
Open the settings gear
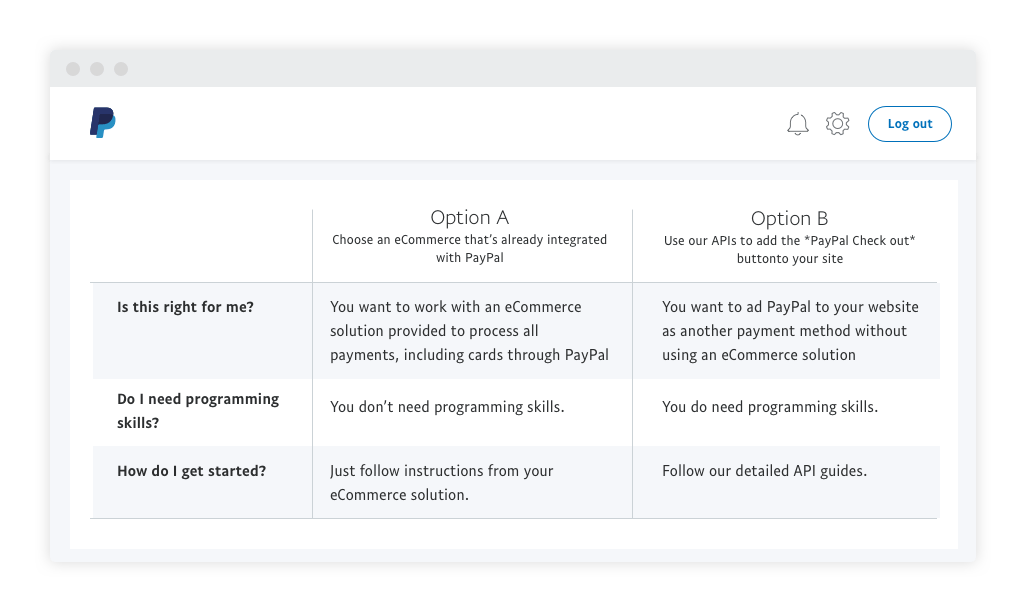[838, 124]
